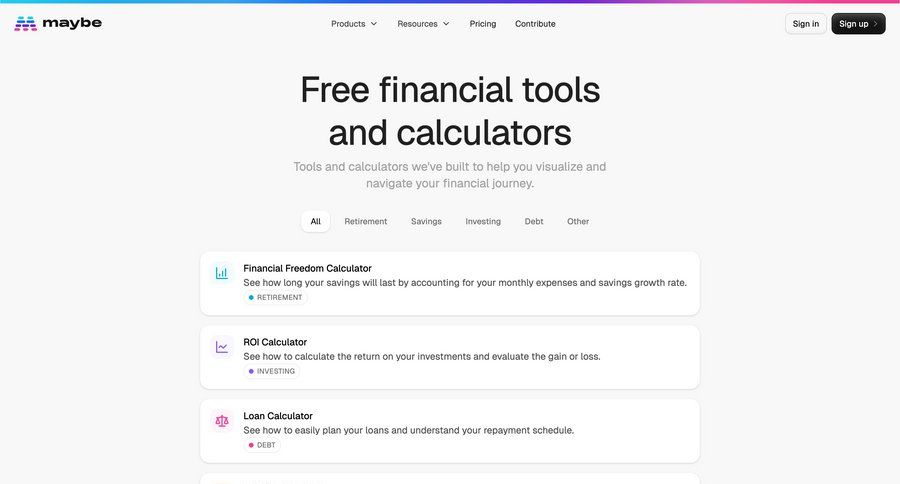Click the pink dot on DEBT tag
Viewport: 900px width, 484px height.
tap(251, 445)
